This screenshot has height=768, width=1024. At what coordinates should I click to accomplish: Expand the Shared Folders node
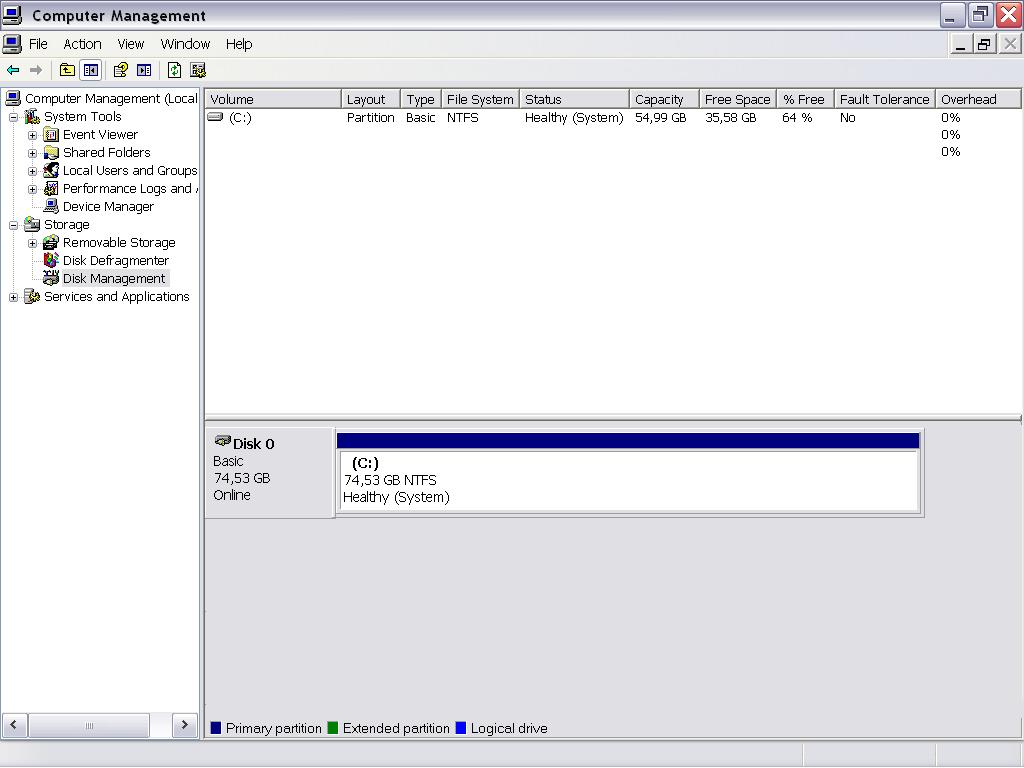pos(32,153)
